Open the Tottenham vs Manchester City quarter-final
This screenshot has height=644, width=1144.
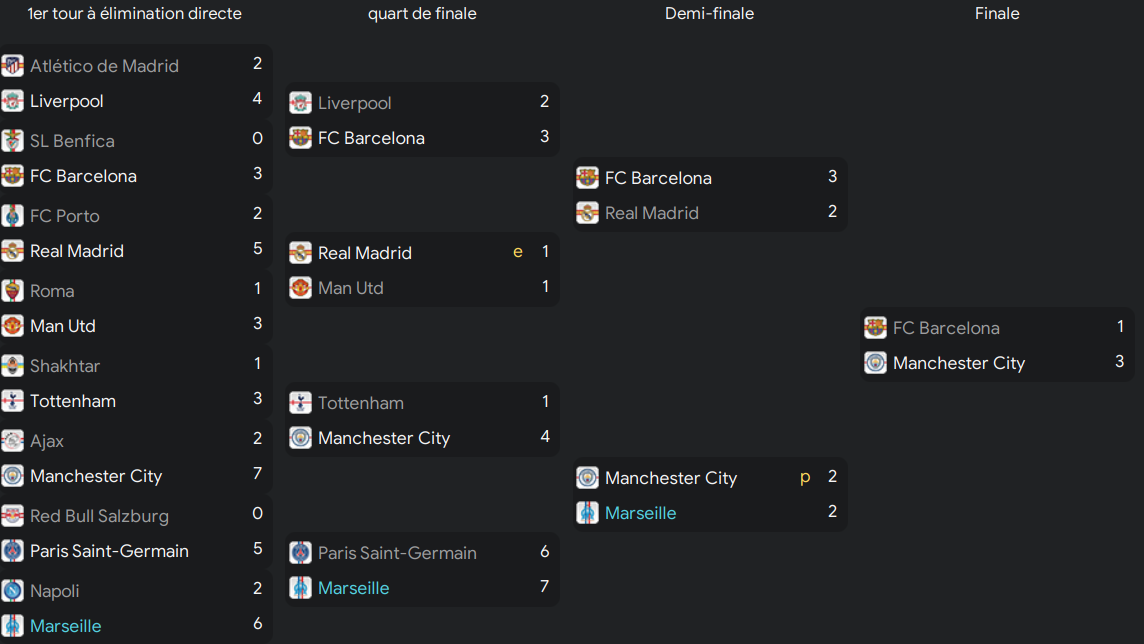(422, 420)
